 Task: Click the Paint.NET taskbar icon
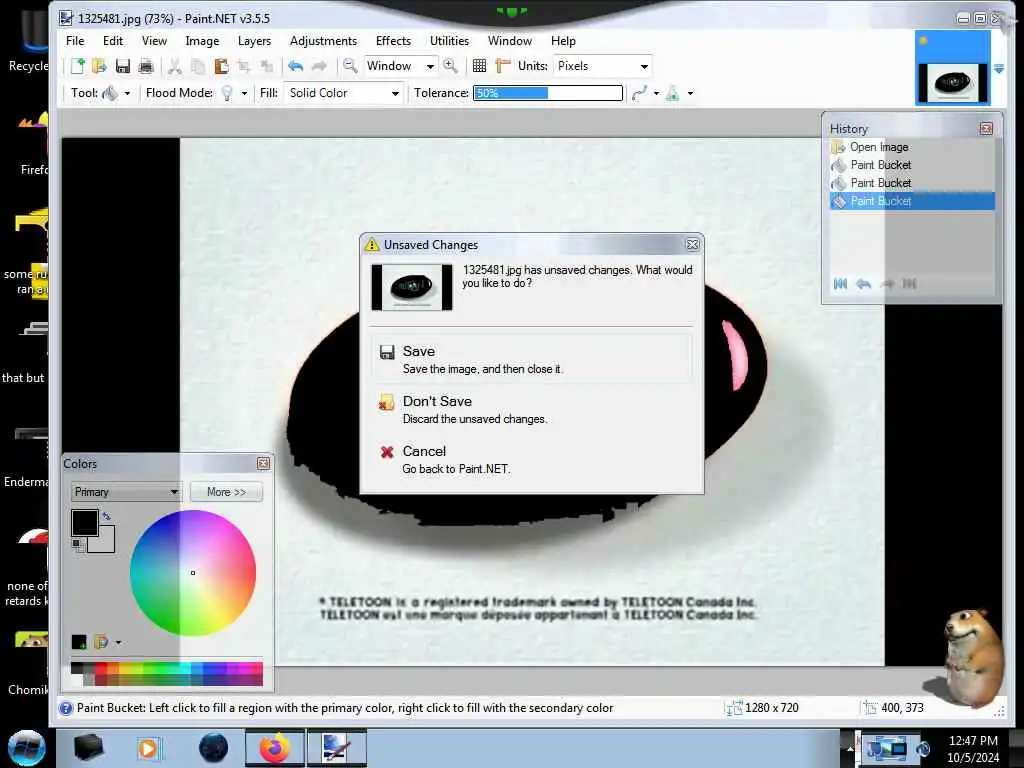pyautogui.click(x=336, y=748)
